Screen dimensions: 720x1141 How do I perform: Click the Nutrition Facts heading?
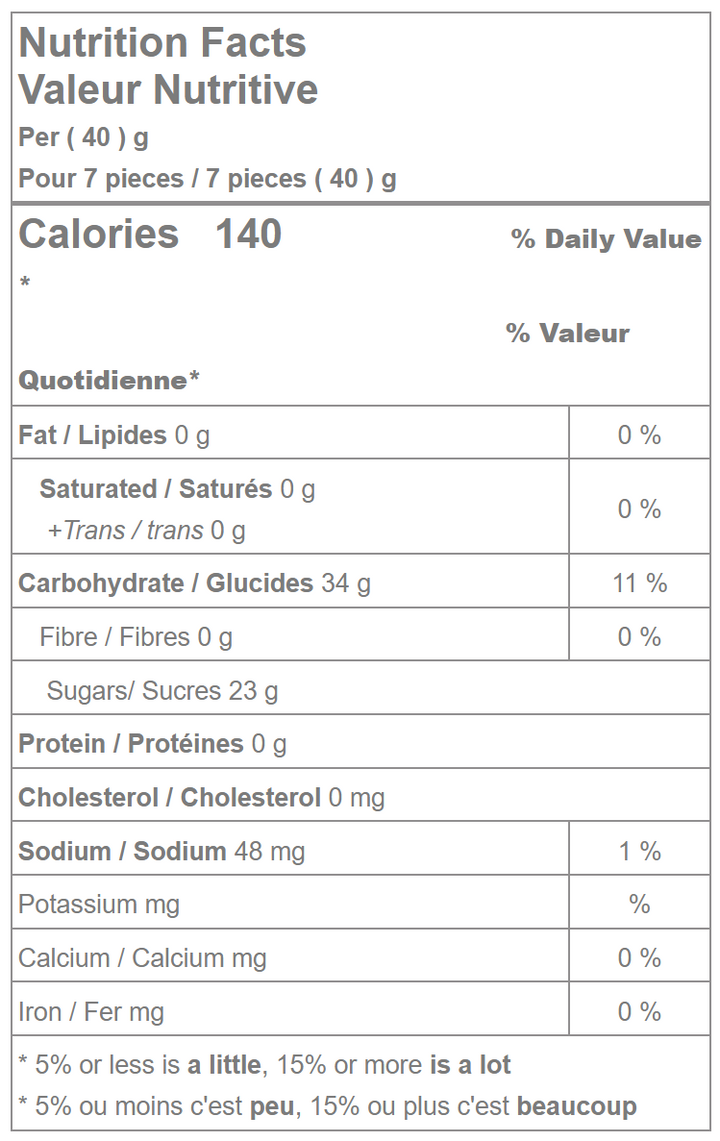(x=162, y=43)
